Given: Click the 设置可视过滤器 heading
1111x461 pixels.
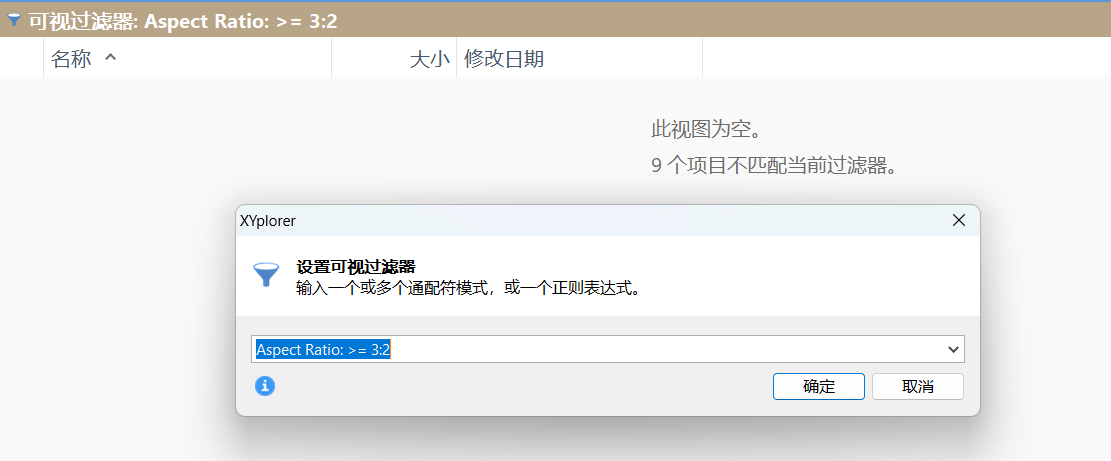Looking at the screenshot, I should pyautogui.click(x=356, y=267).
